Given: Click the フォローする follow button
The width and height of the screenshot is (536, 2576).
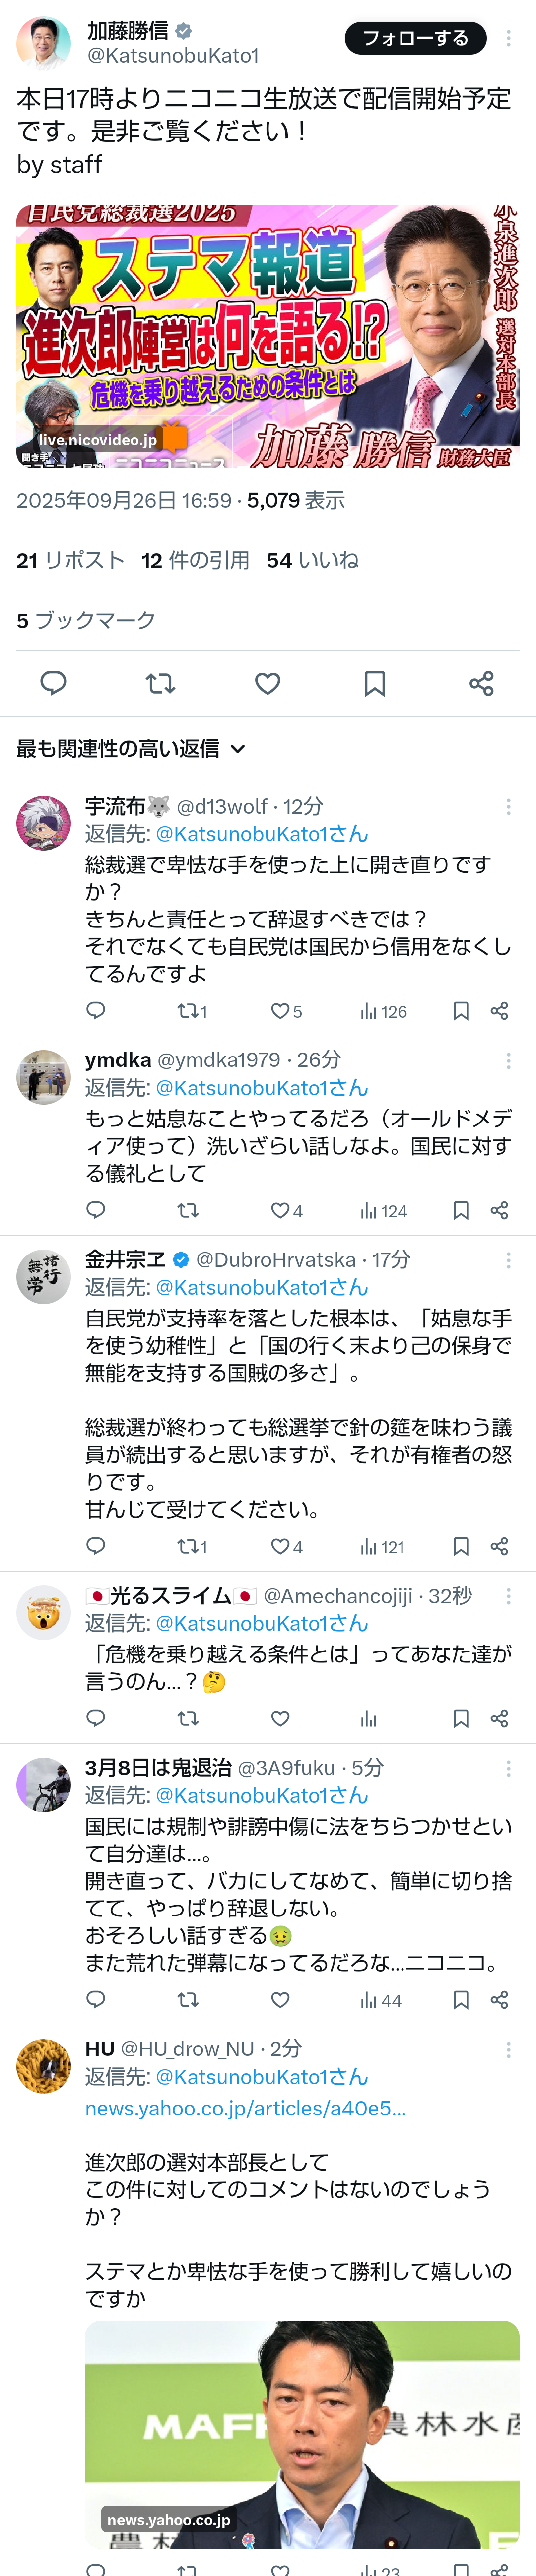Looking at the screenshot, I should pos(415,38).
